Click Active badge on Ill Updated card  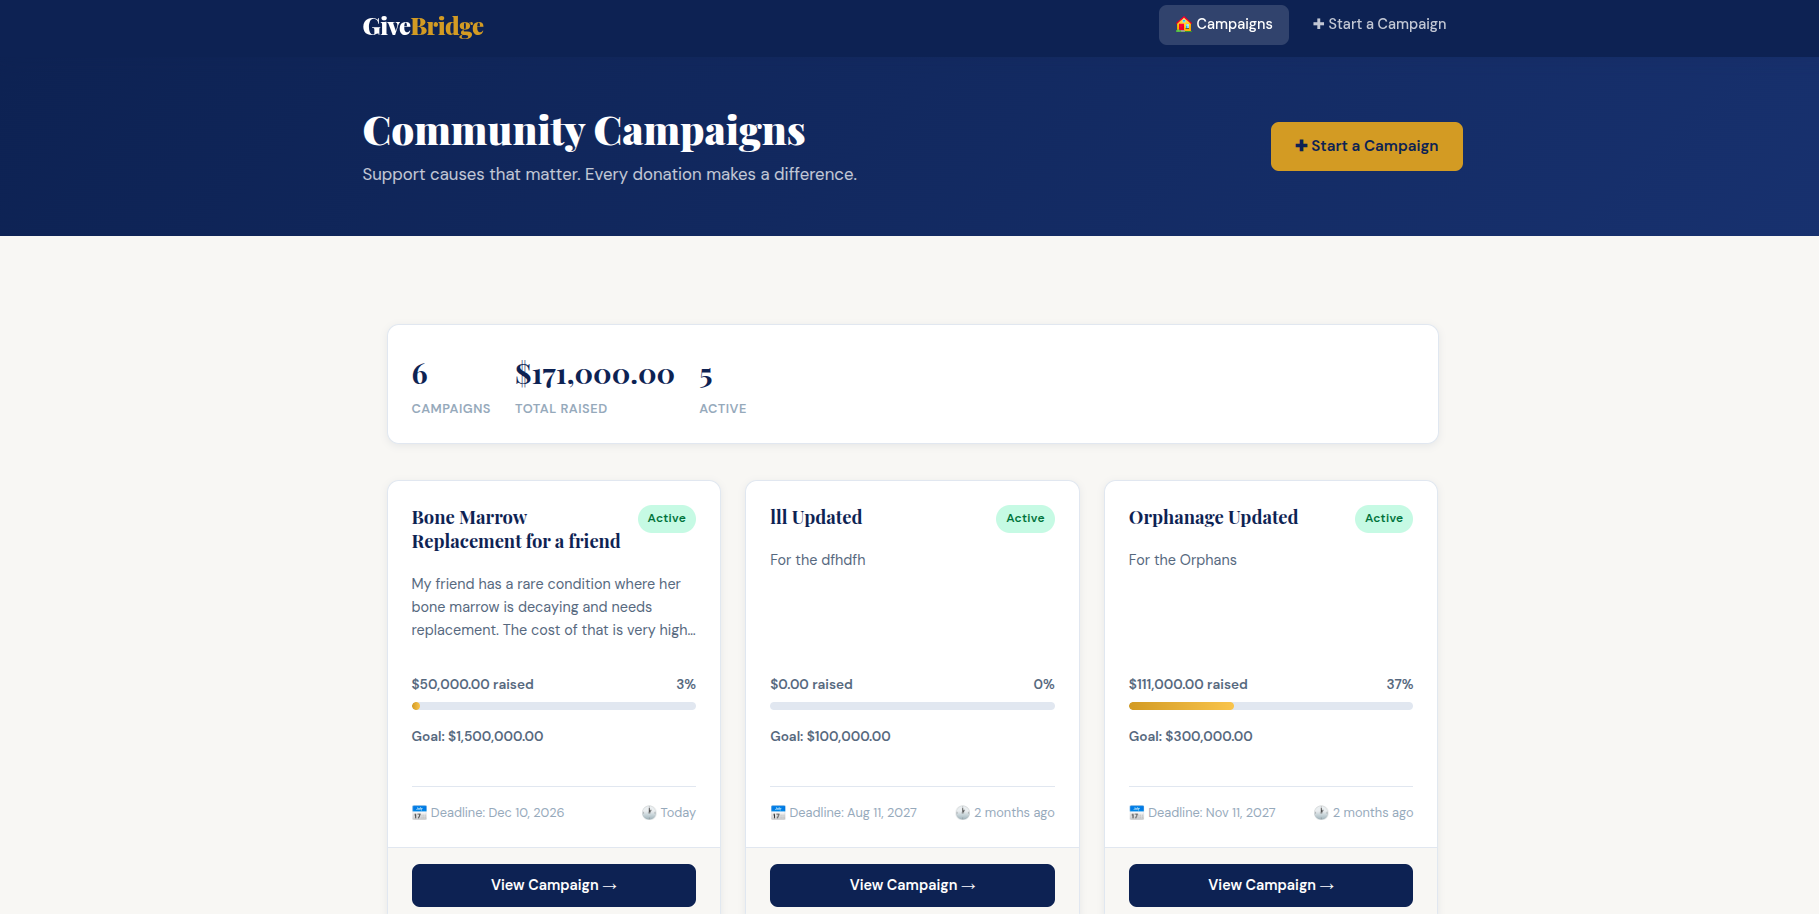1025,518
